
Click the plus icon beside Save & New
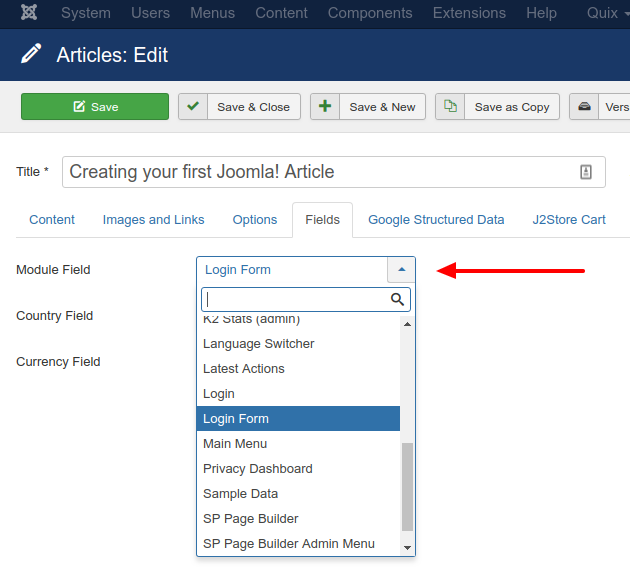(325, 106)
